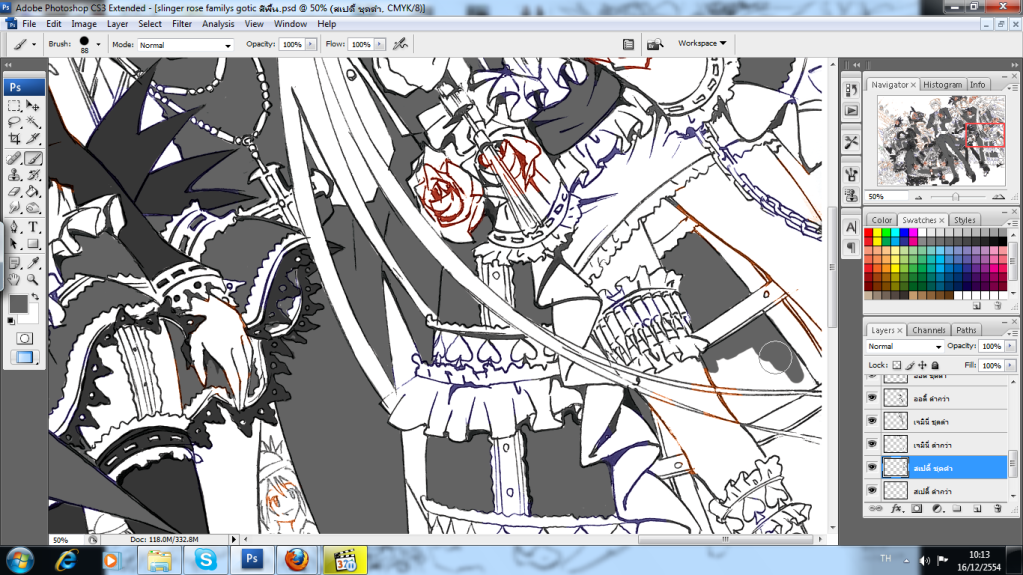Select the Crop tool
1023x575 pixels.
click(x=14, y=138)
